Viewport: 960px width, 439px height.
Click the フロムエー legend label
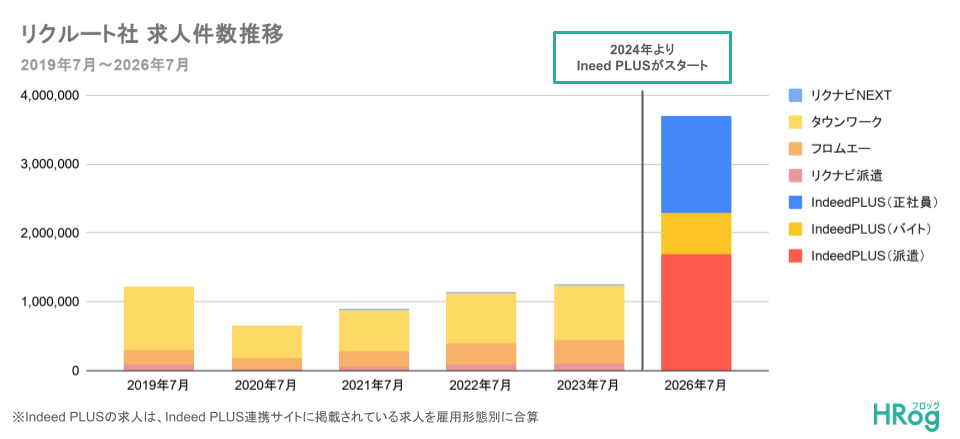point(841,149)
